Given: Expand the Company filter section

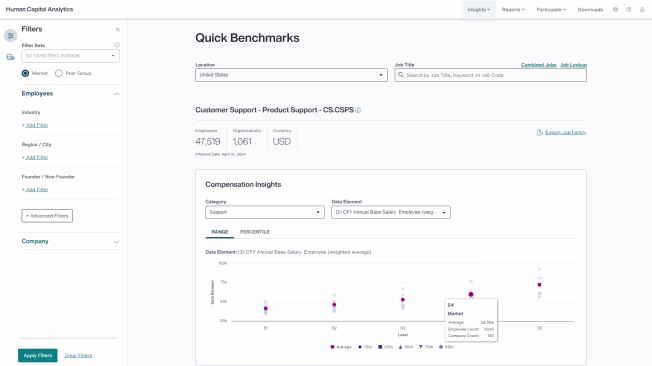Looking at the screenshot, I should 116,242.
